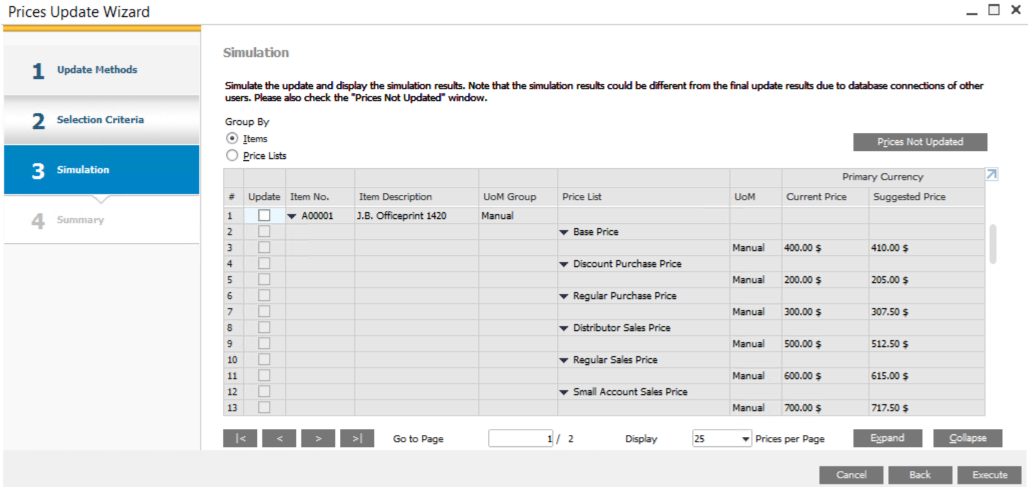
Task: Click the Go to Page input field
Action: 520,439
